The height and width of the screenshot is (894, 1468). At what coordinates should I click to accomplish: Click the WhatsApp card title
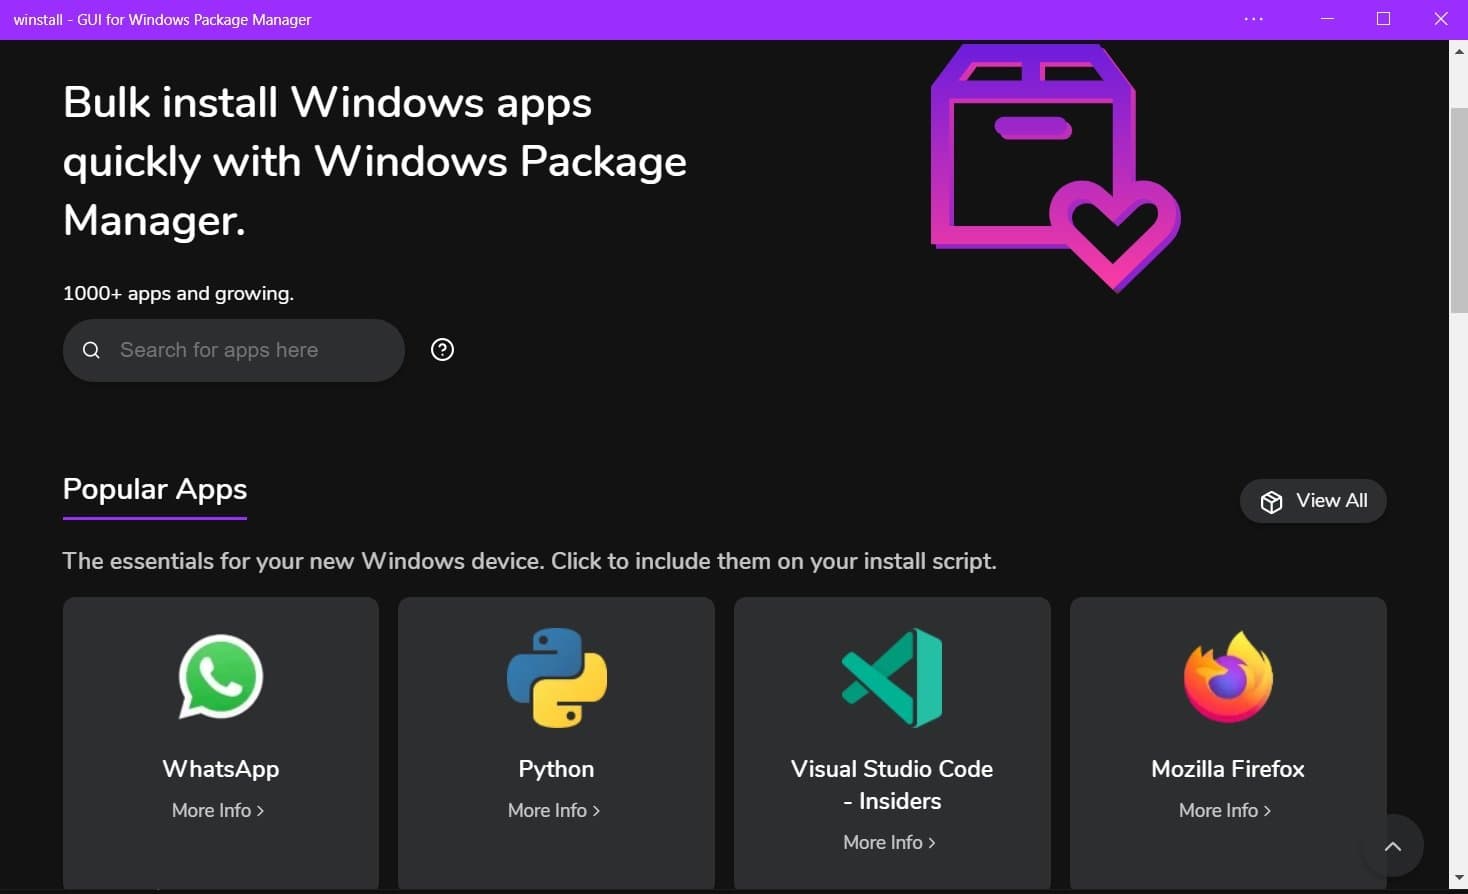221,769
